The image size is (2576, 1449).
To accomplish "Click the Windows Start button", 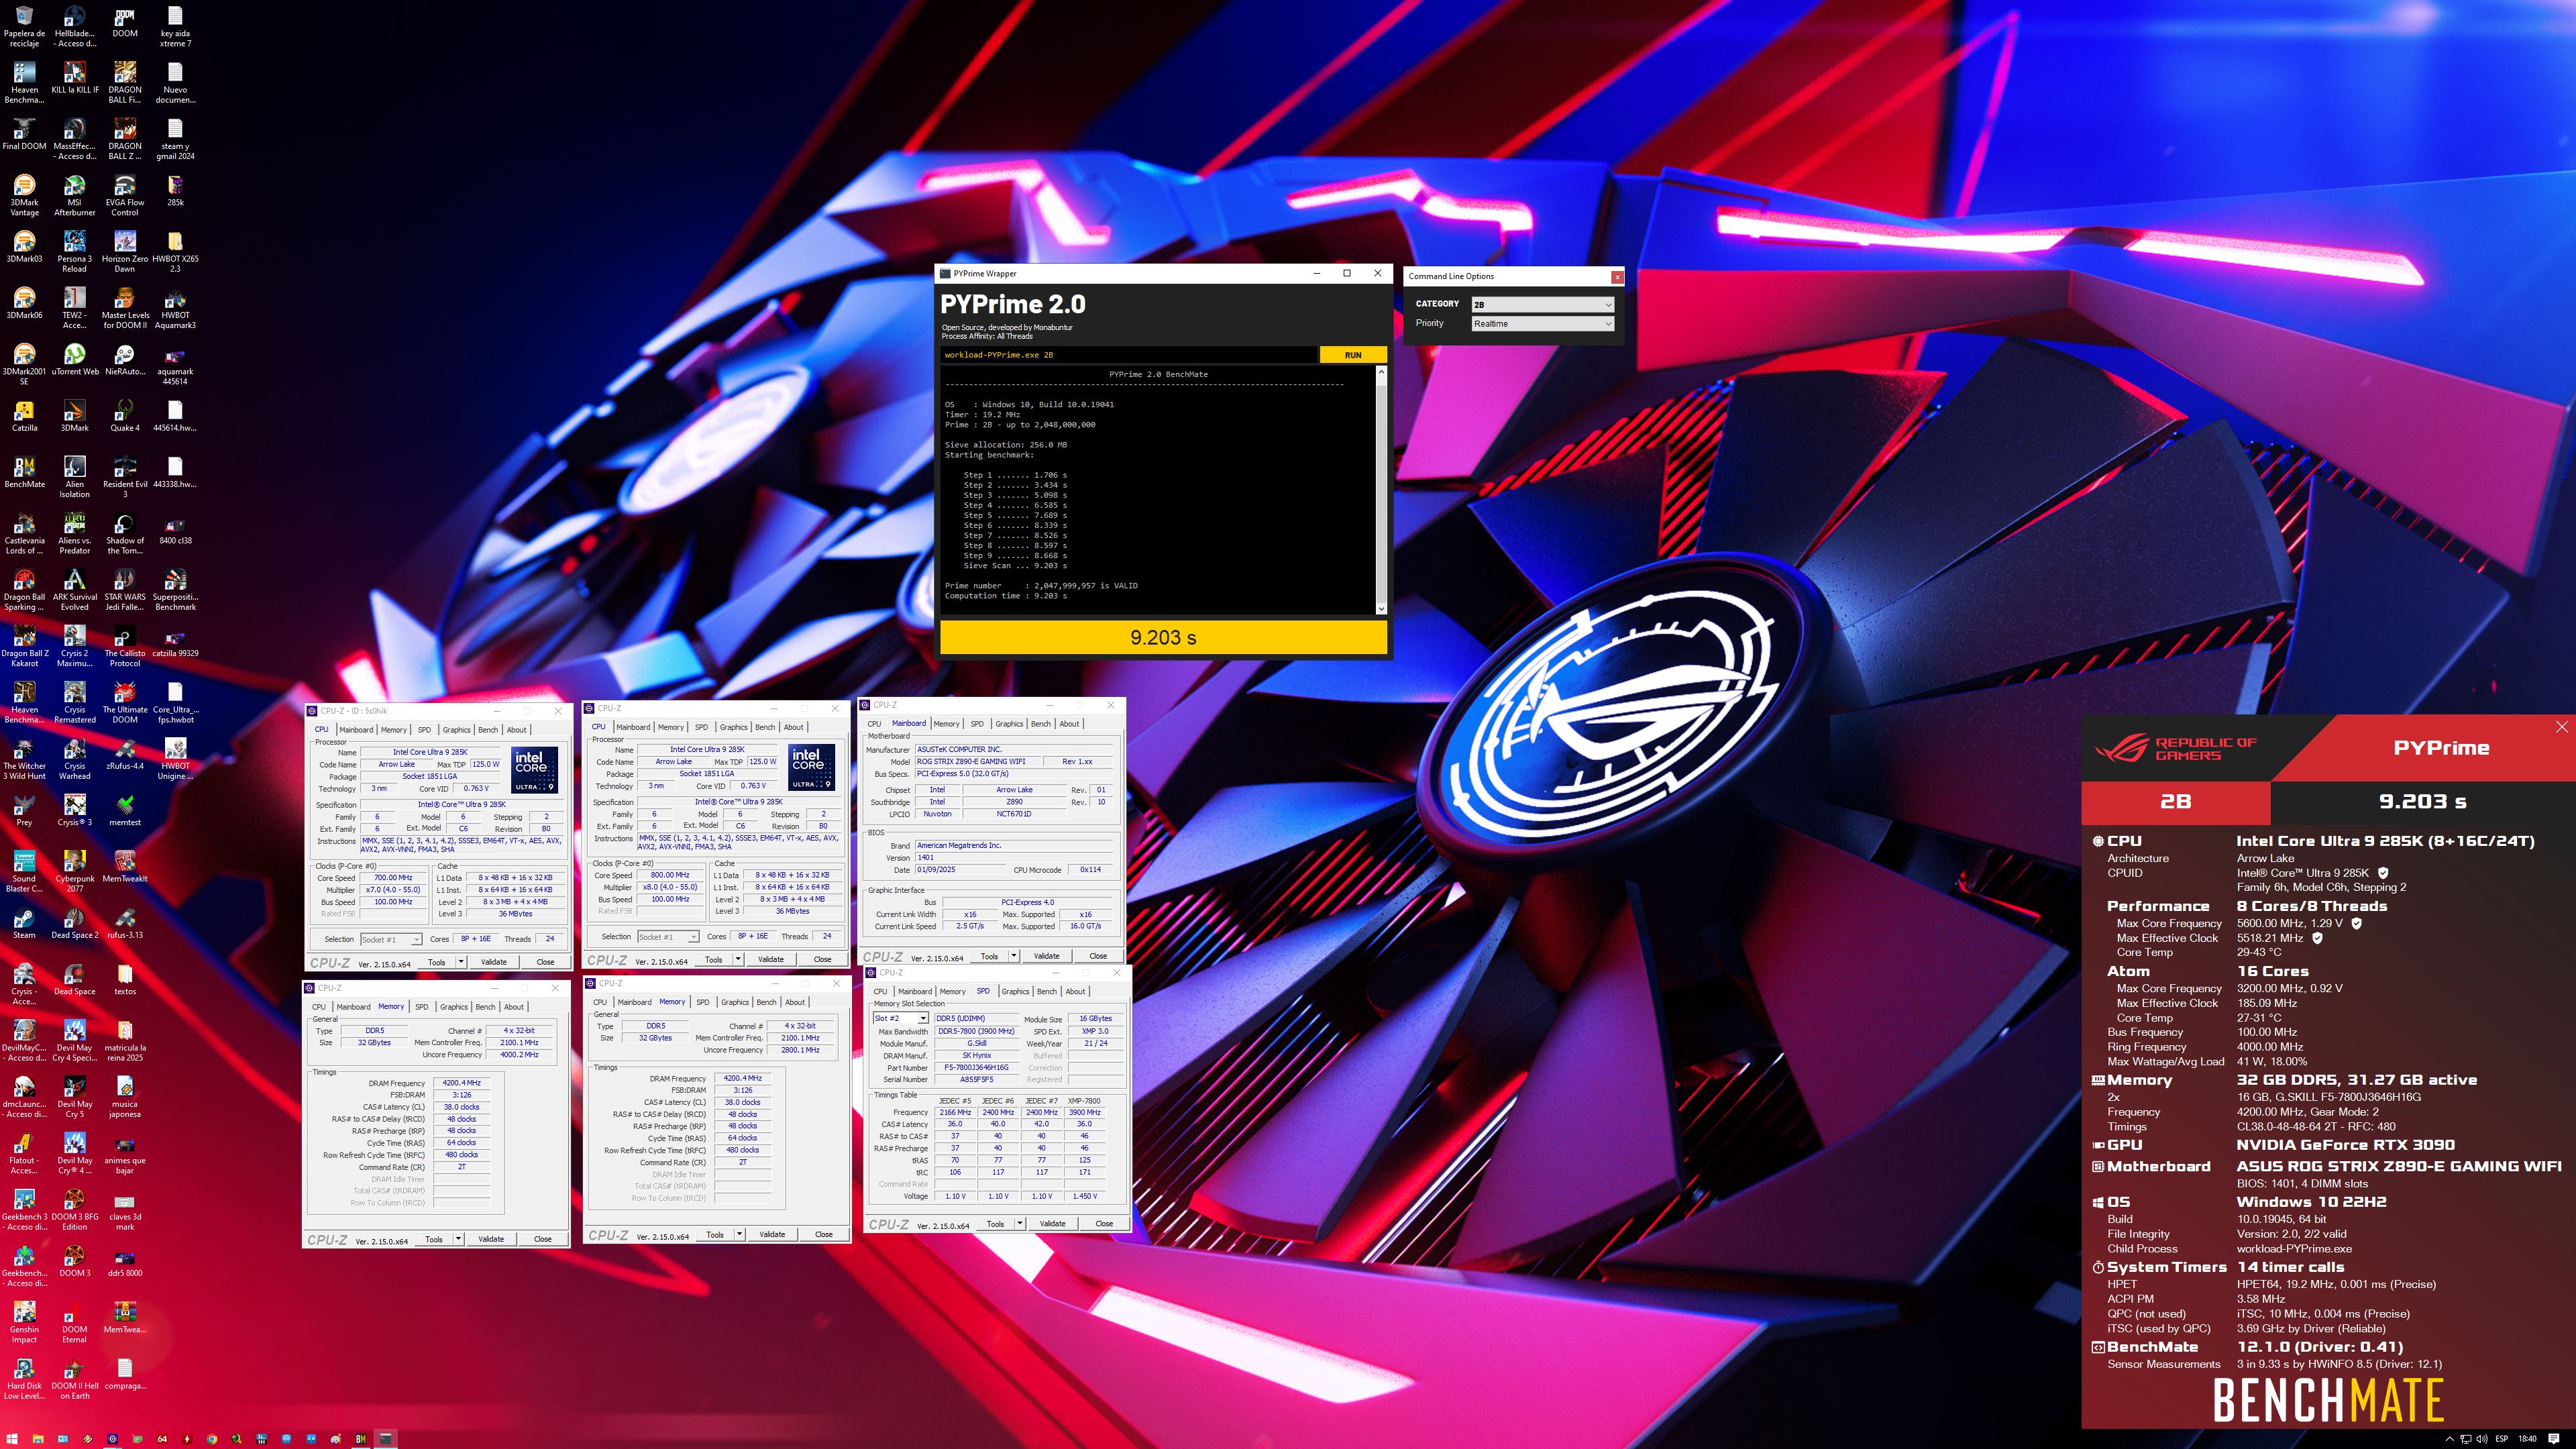I will coord(12,1439).
